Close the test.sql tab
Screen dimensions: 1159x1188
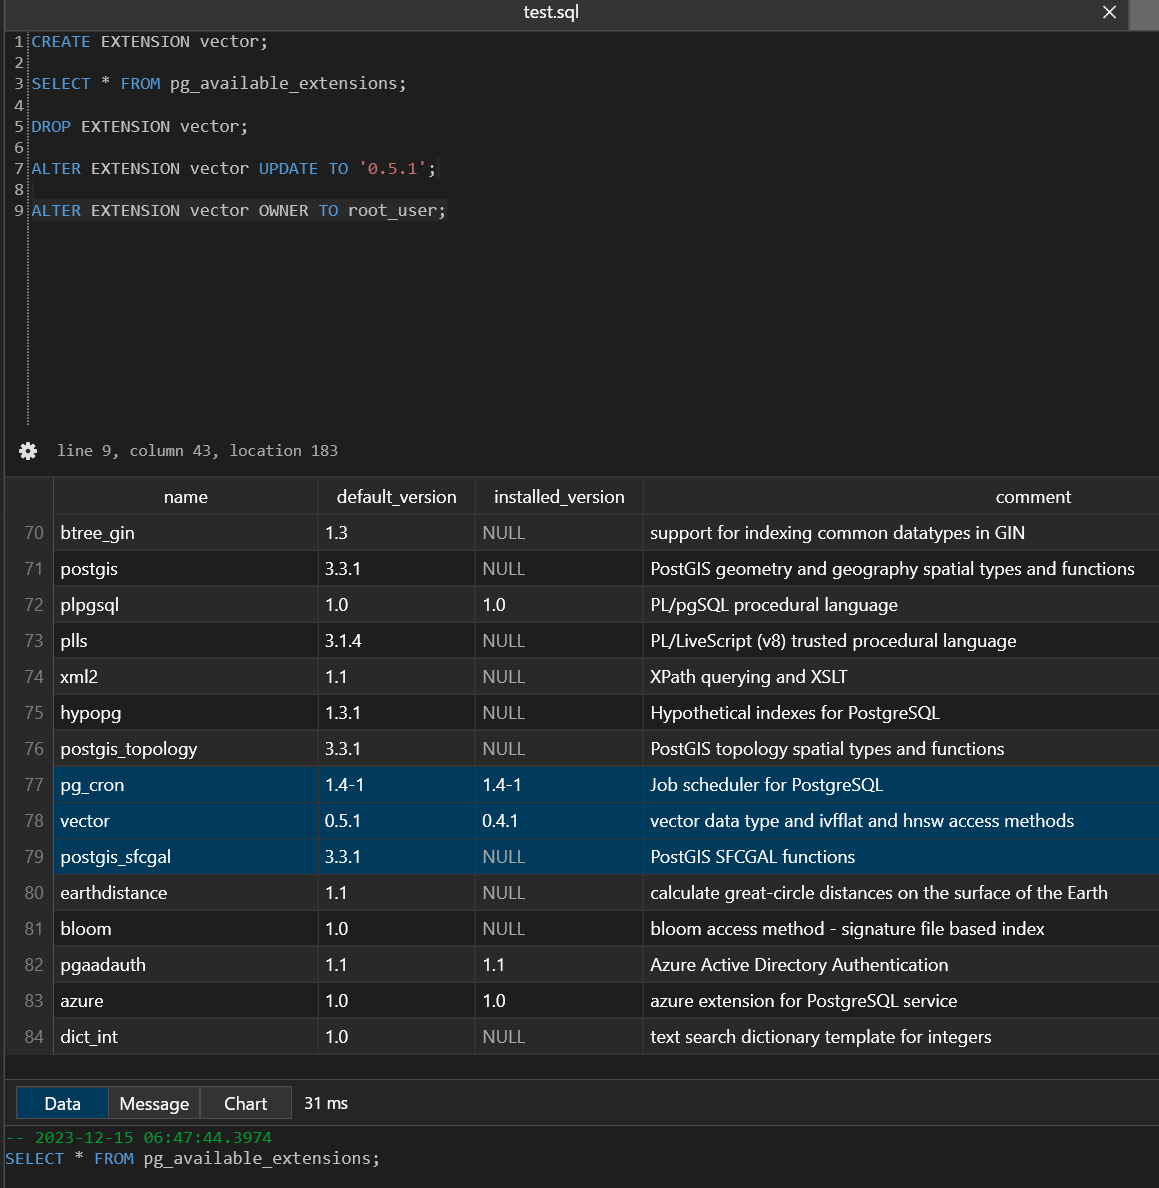(1109, 12)
